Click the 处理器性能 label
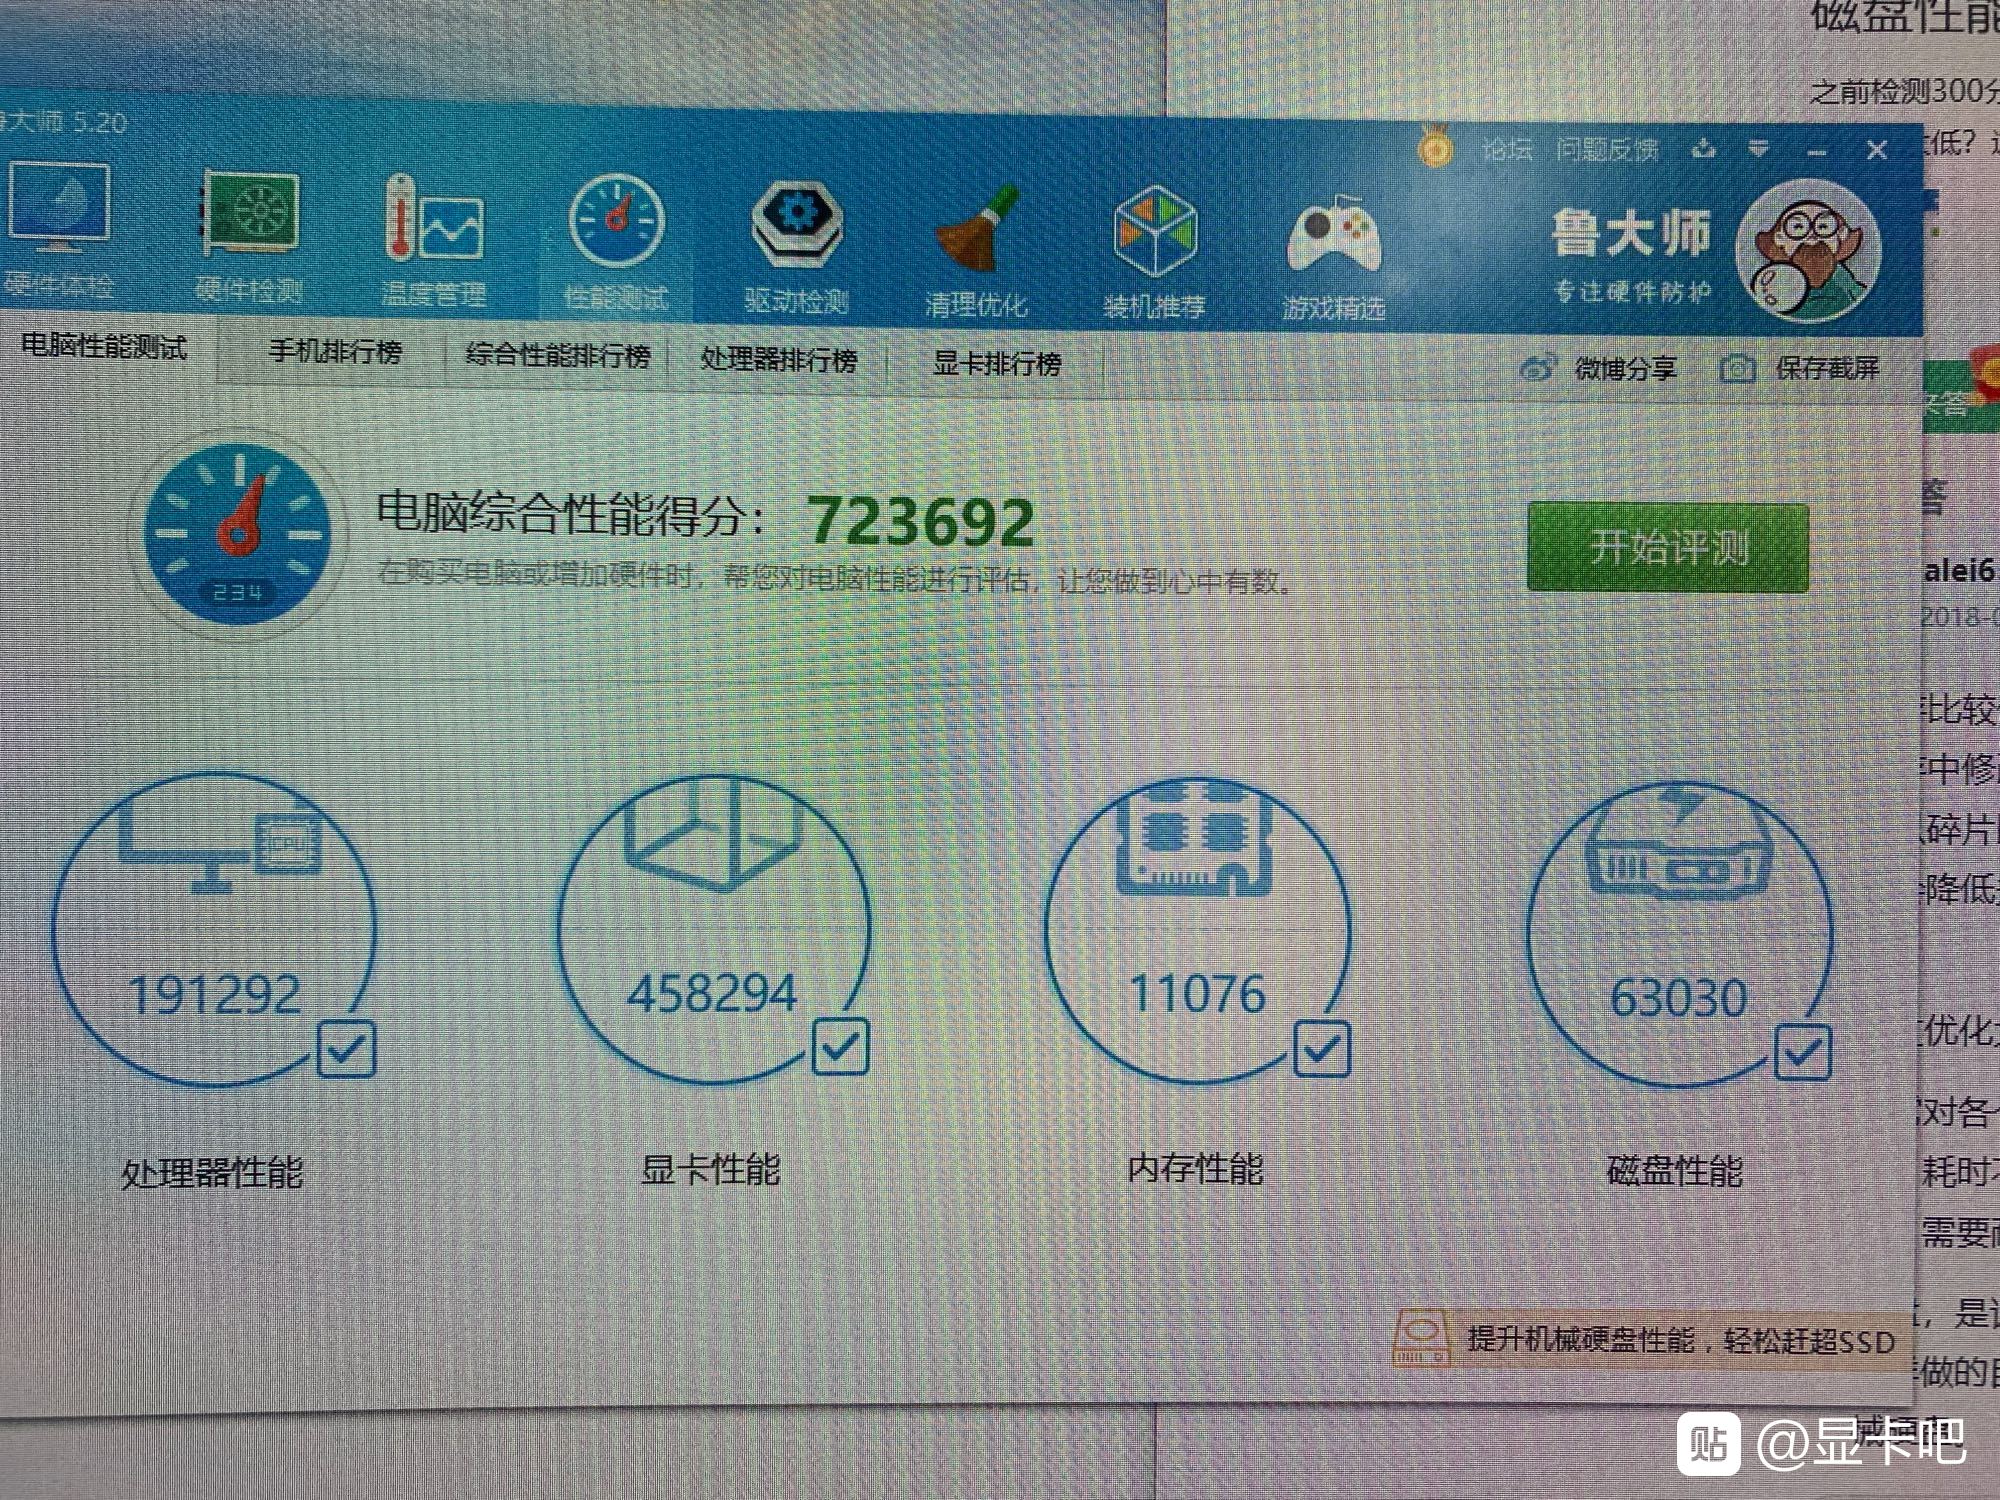The width and height of the screenshot is (2000, 1500). (x=212, y=1172)
